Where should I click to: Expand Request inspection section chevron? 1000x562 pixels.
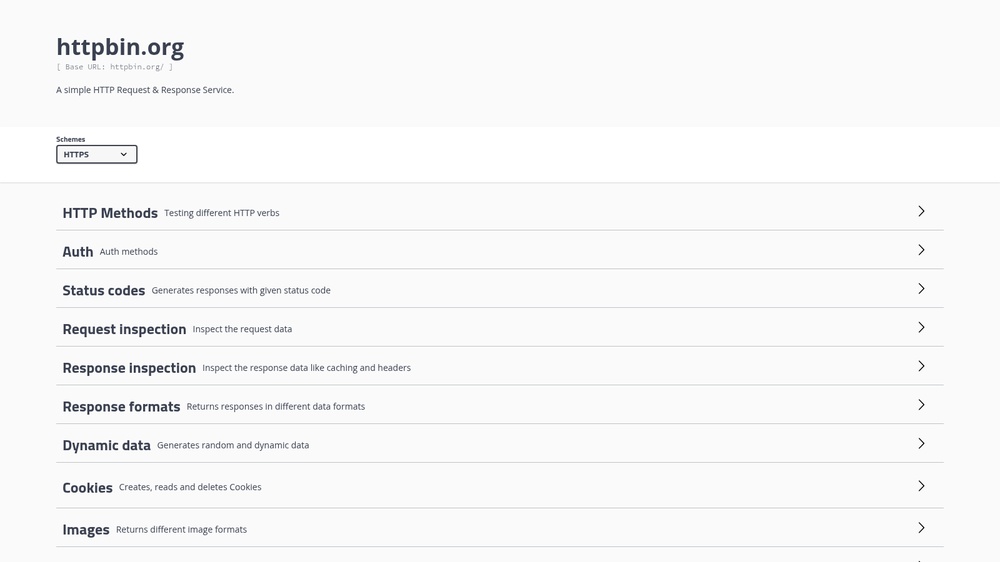click(x=921, y=327)
